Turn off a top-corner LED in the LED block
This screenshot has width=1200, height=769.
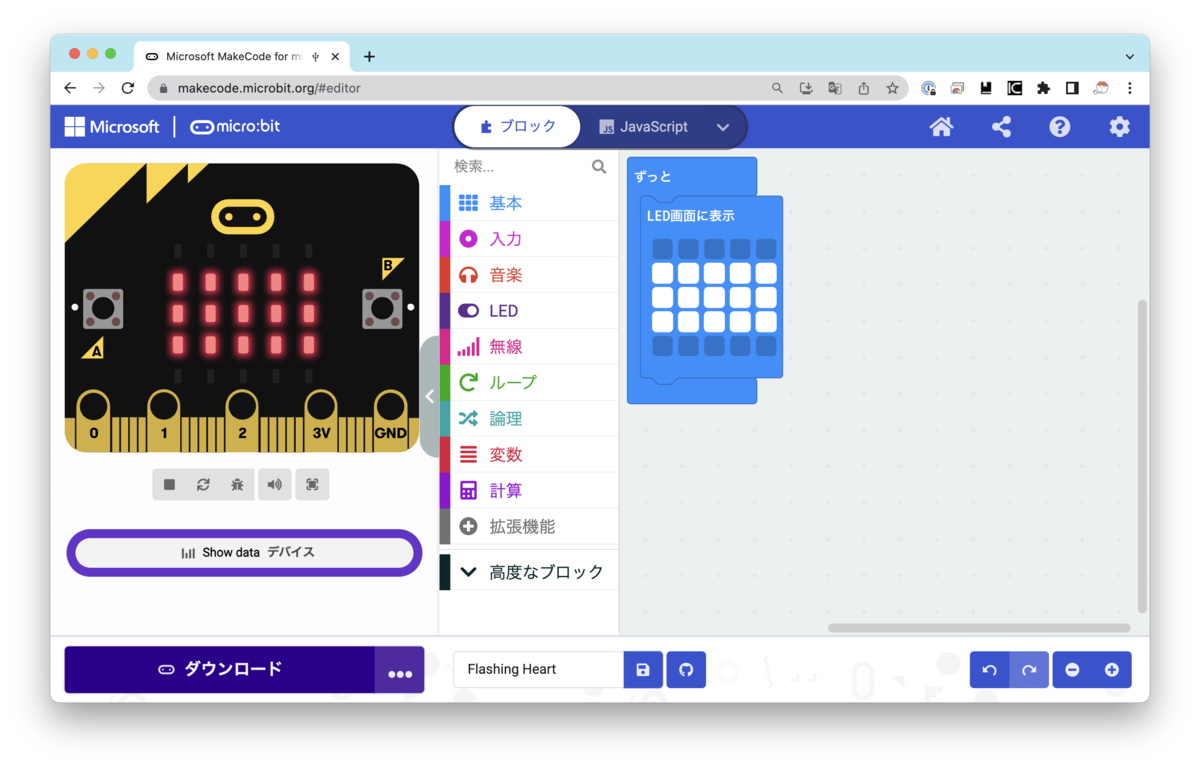pos(662,247)
